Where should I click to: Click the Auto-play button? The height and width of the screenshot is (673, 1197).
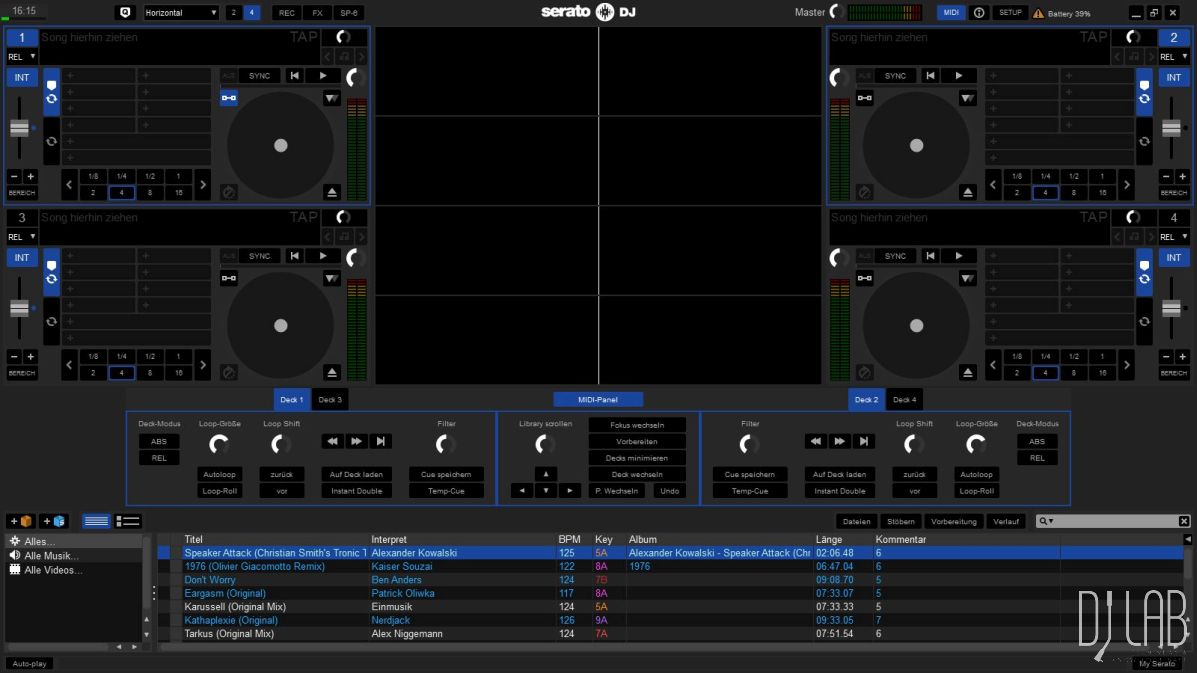coord(29,663)
